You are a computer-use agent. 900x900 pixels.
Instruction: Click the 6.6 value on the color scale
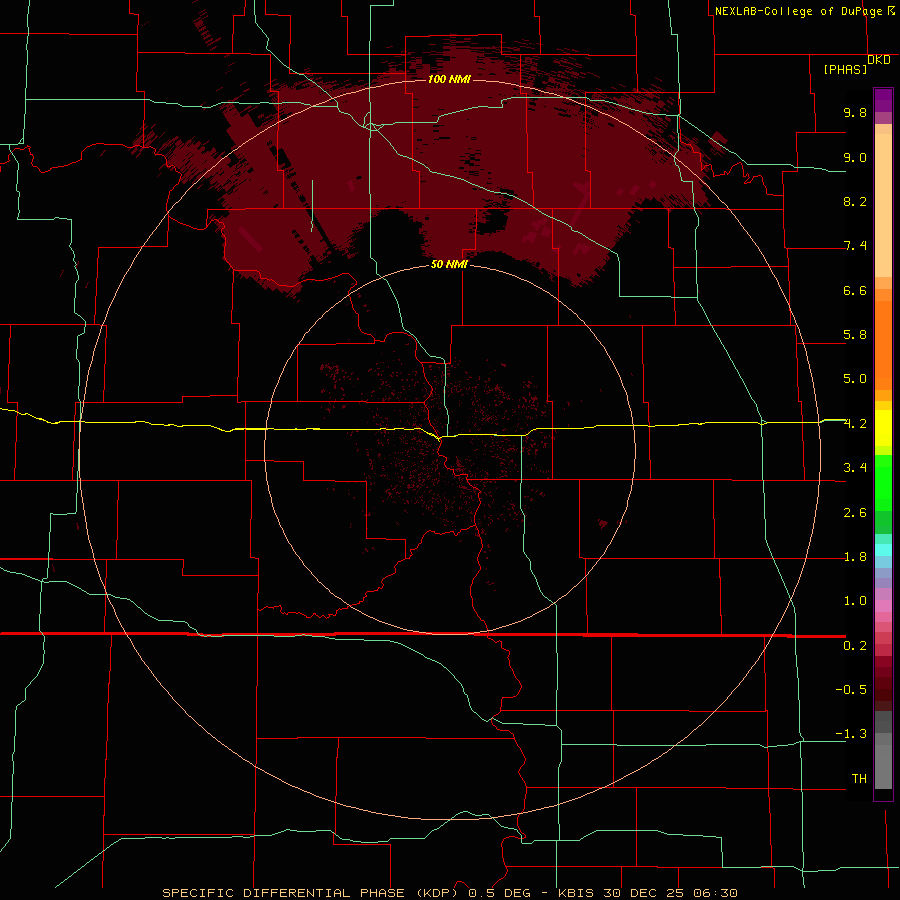[855, 290]
